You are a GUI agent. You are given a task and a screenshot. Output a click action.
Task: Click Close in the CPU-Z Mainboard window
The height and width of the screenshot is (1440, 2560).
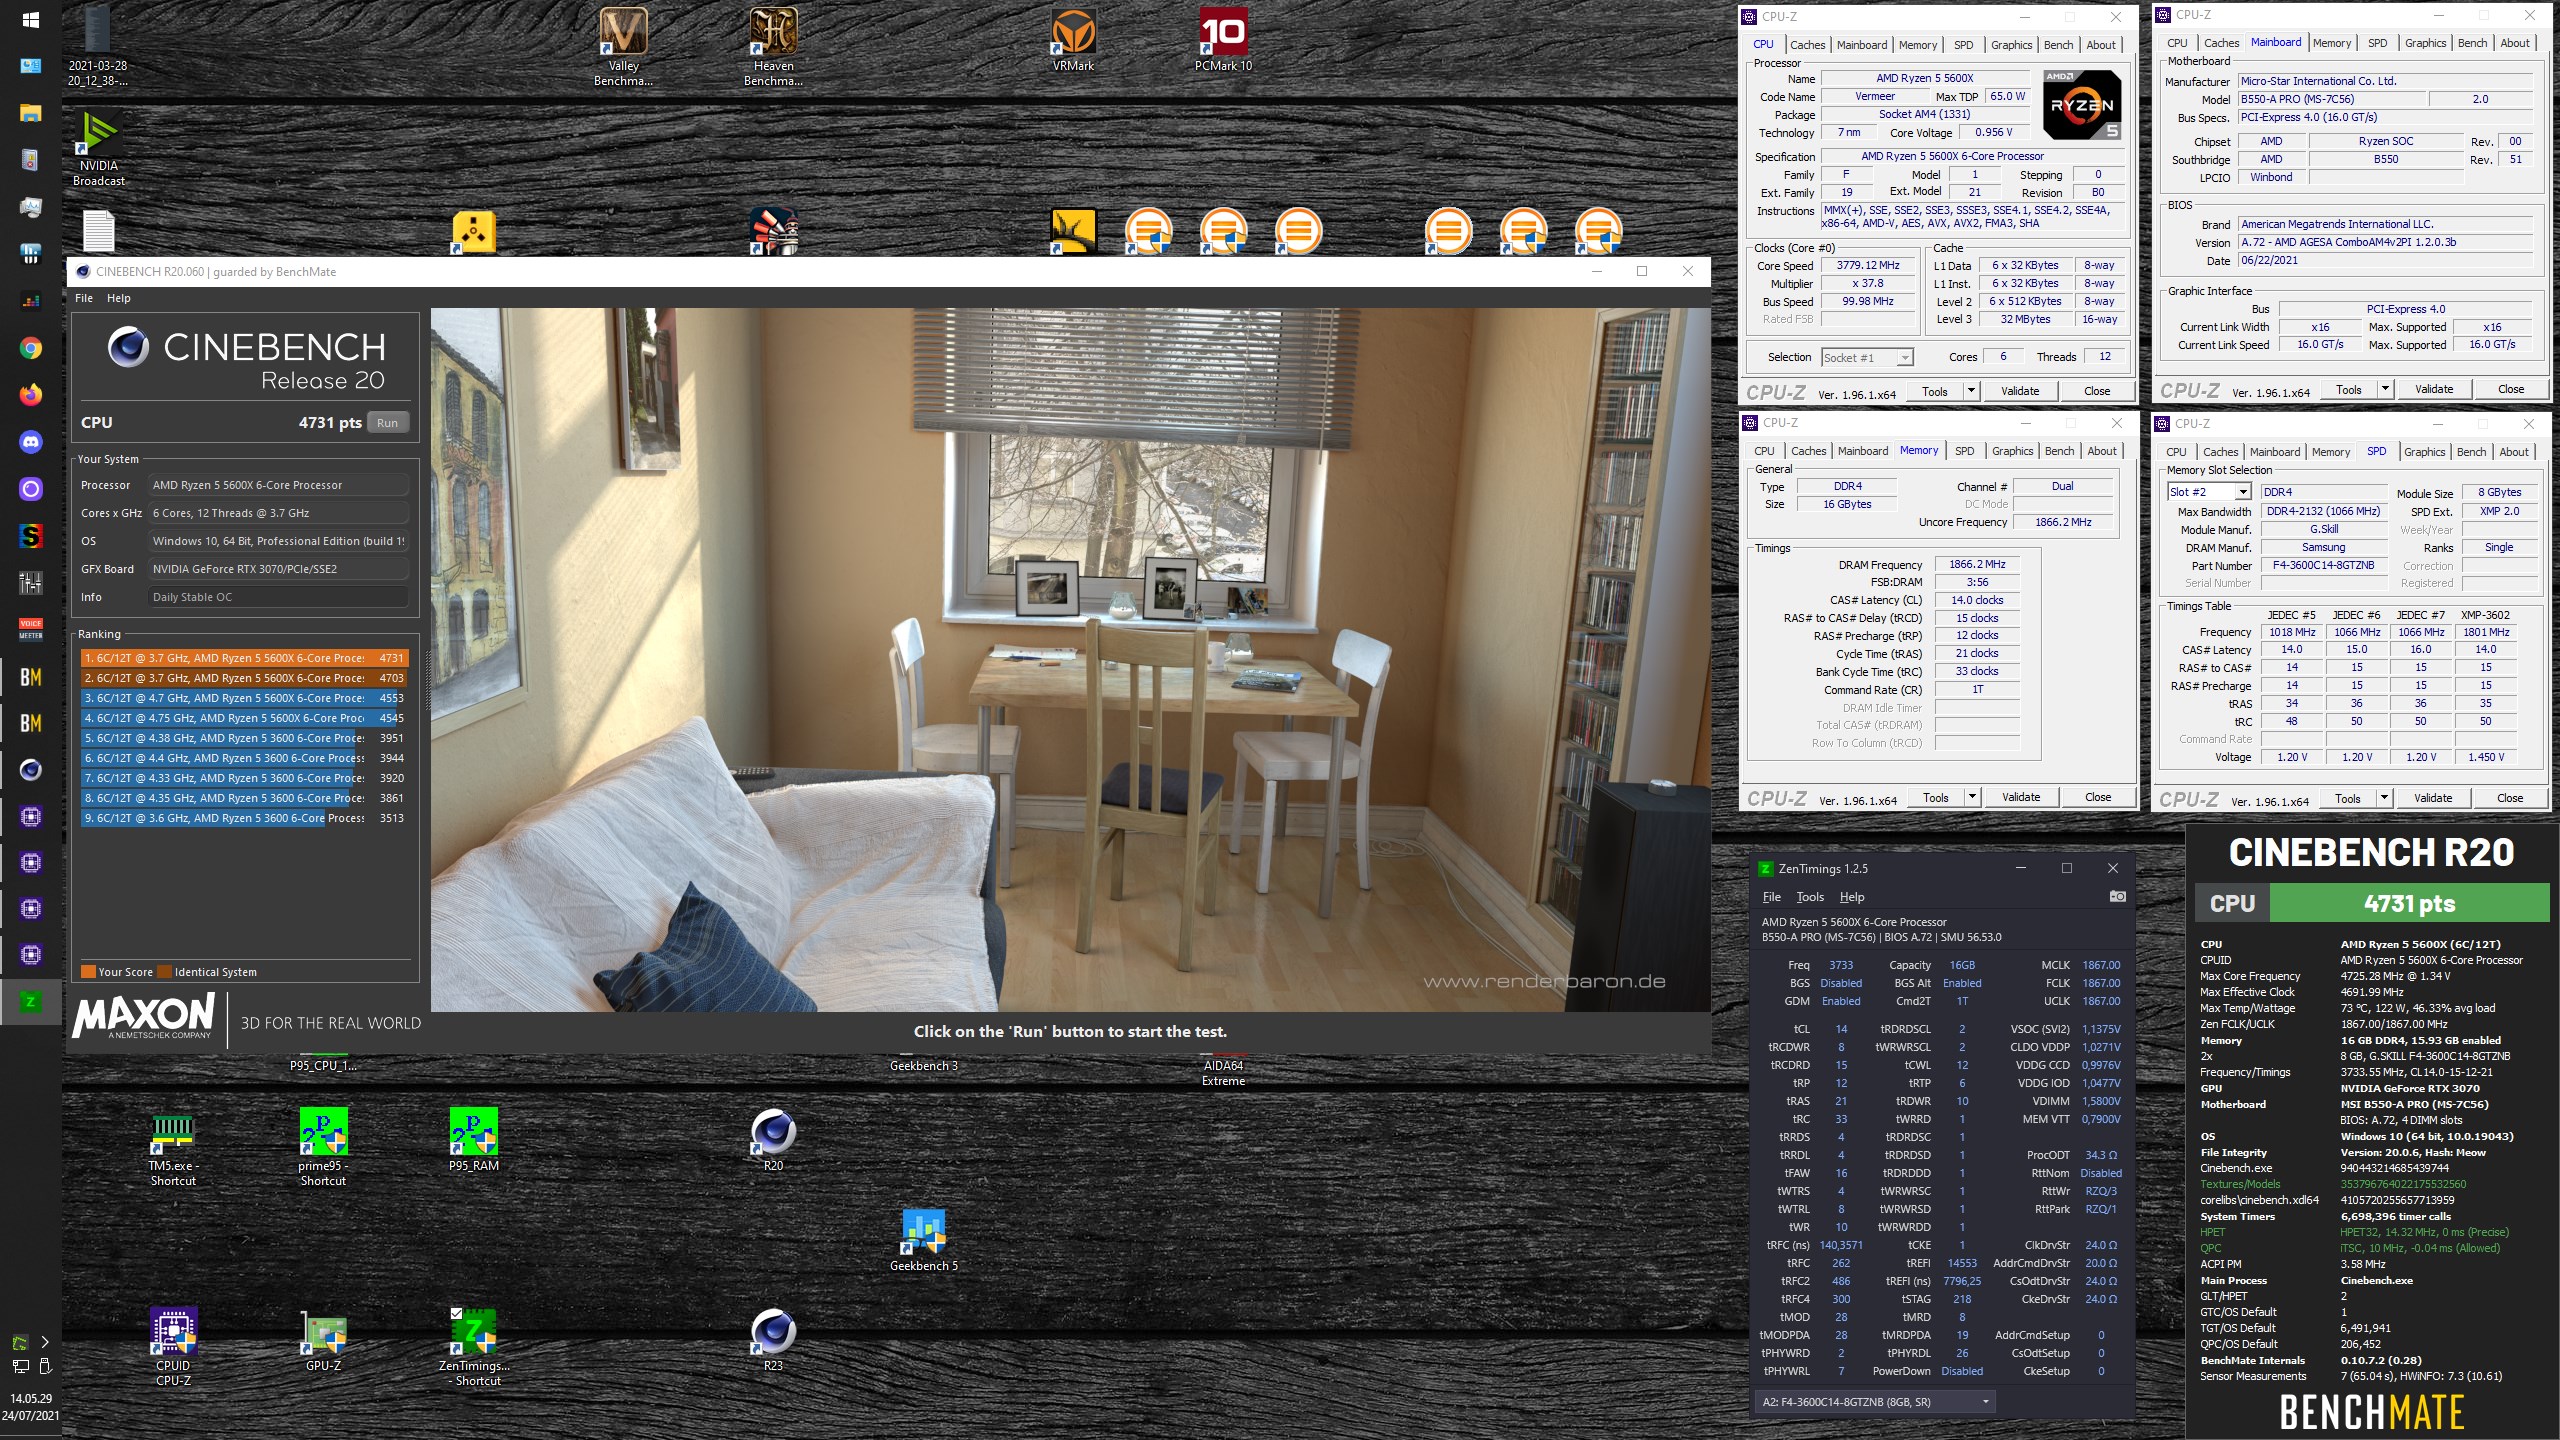pyautogui.click(x=2511, y=389)
